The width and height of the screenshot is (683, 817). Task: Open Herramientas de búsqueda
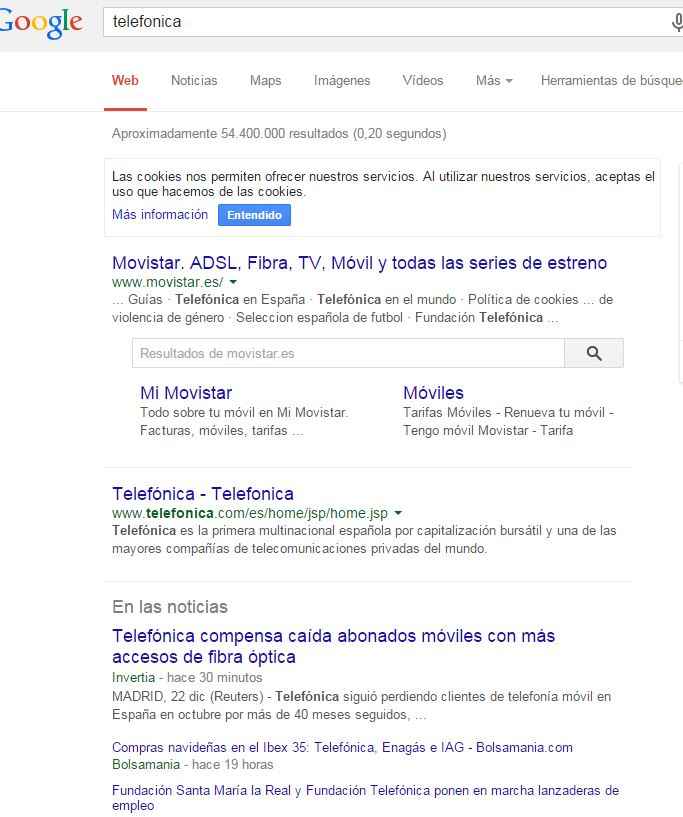click(610, 81)
